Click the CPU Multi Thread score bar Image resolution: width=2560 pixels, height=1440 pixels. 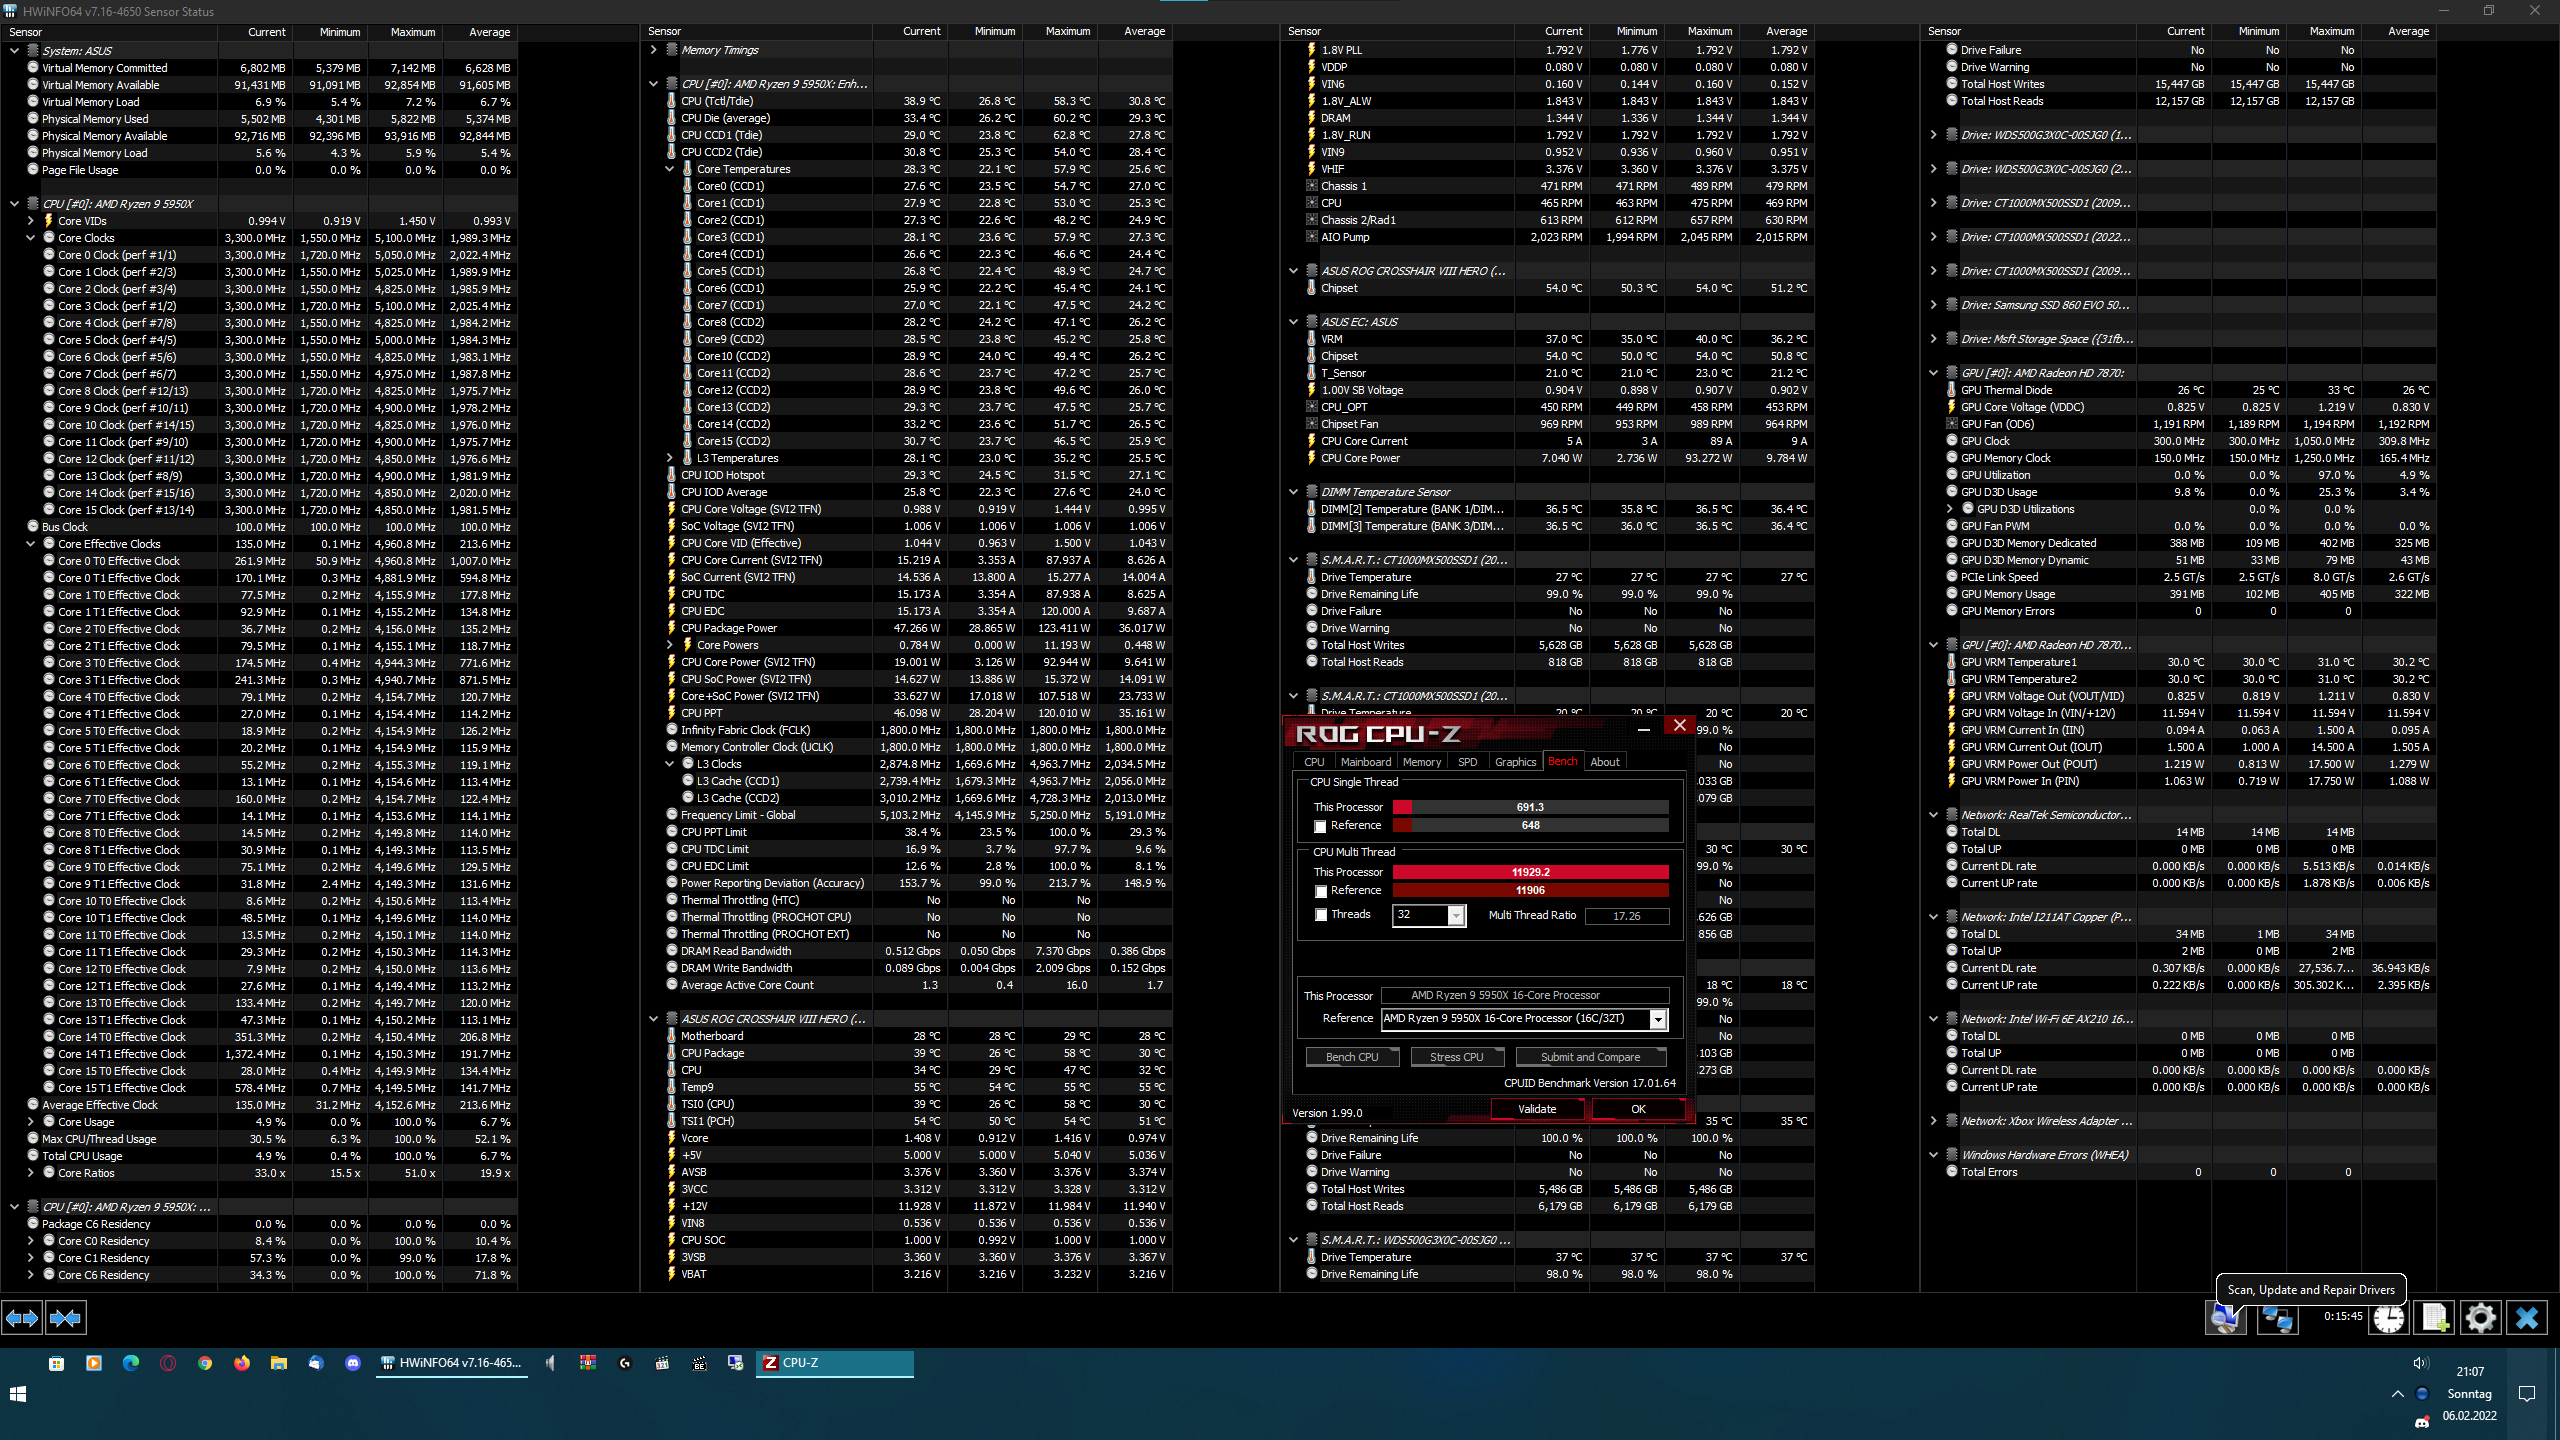(x=1530, y=872)
